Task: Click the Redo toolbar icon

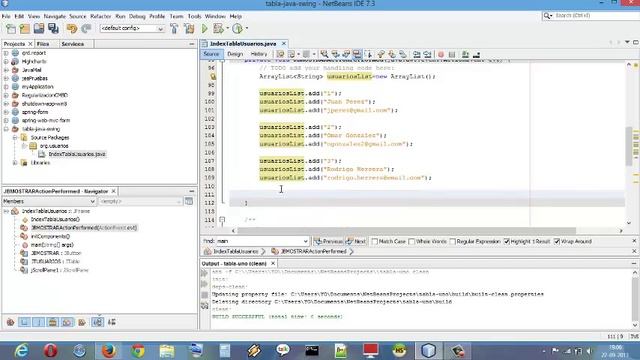Action: pyautogui.click(x=86, y=29)
